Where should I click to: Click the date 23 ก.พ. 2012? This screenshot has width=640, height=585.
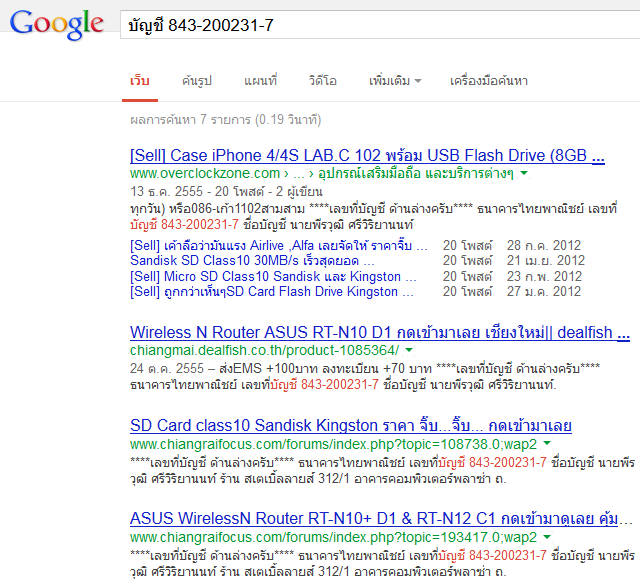coord(544,276)
